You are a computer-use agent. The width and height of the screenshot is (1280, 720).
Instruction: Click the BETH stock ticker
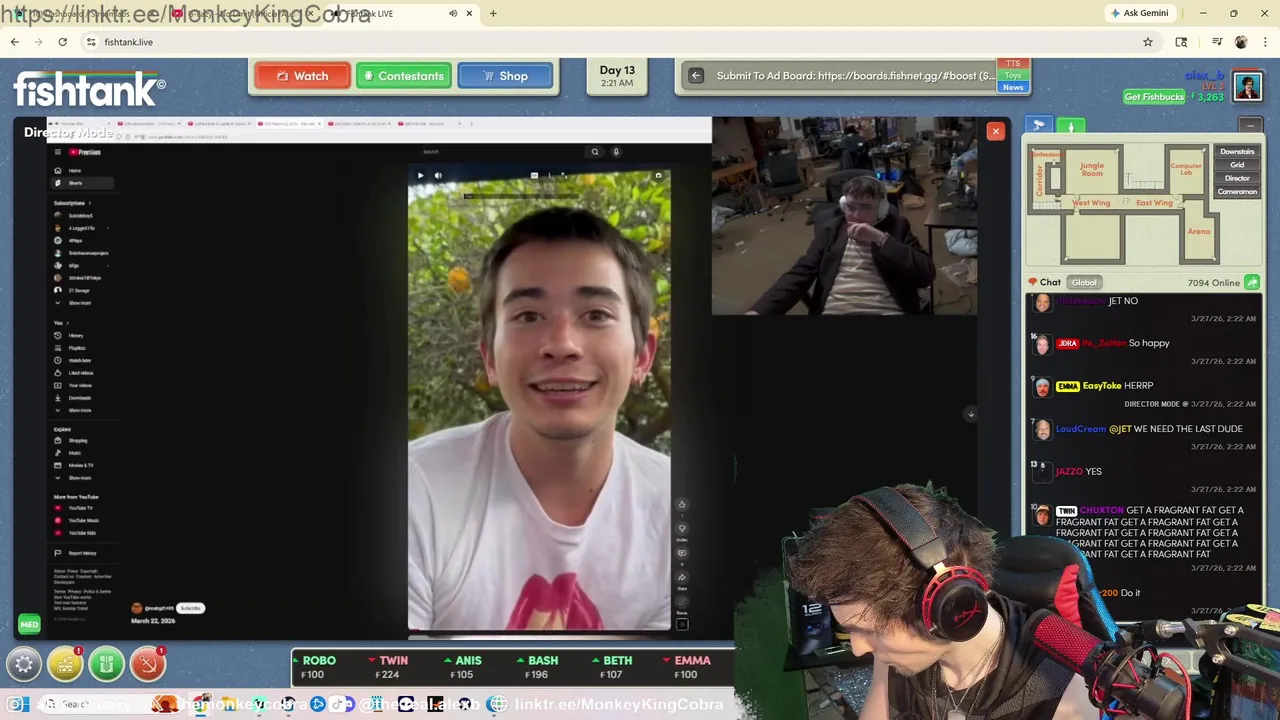click(x=613, y=667)
